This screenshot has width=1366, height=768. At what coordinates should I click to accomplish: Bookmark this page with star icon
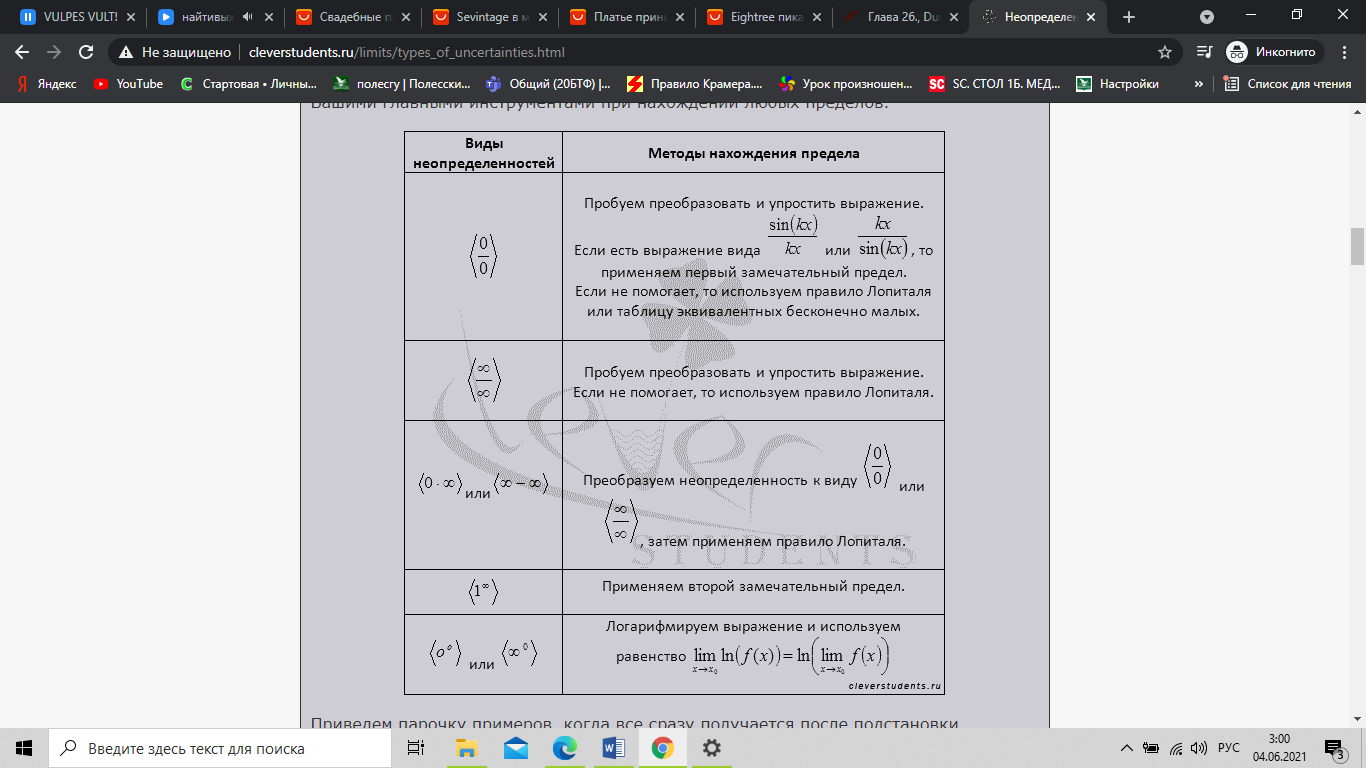1164,52
